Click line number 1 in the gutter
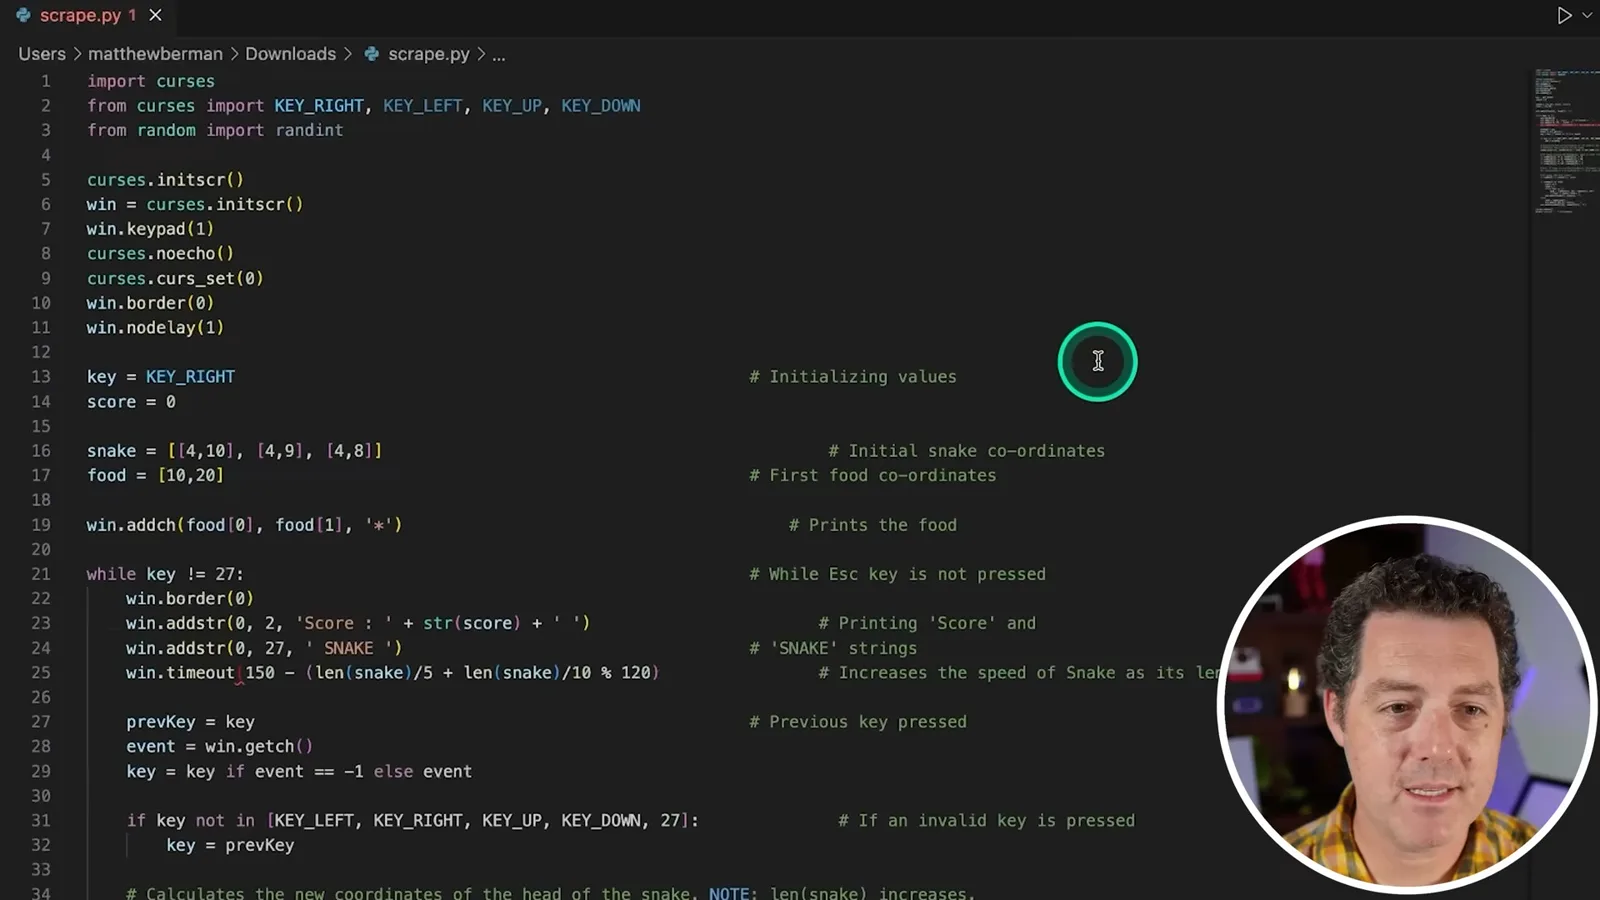 (x=45, y=81)
